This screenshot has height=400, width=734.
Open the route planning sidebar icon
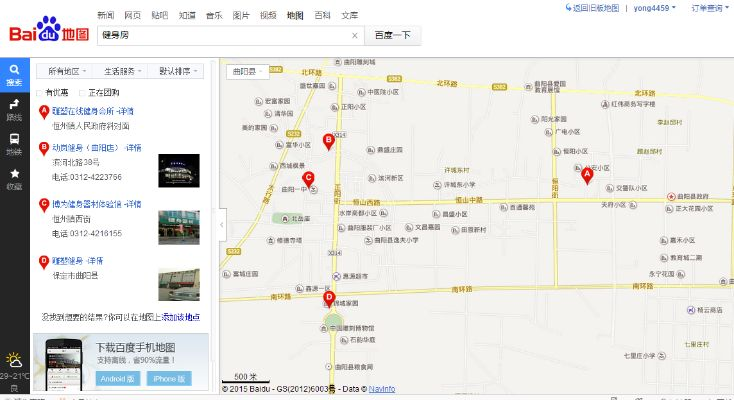tap(15, 110)
